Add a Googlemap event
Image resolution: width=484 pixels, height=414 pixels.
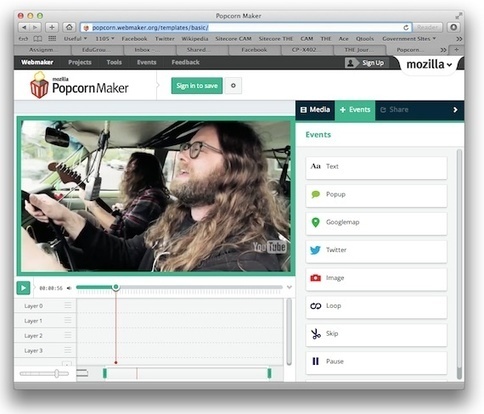point(376,224)
